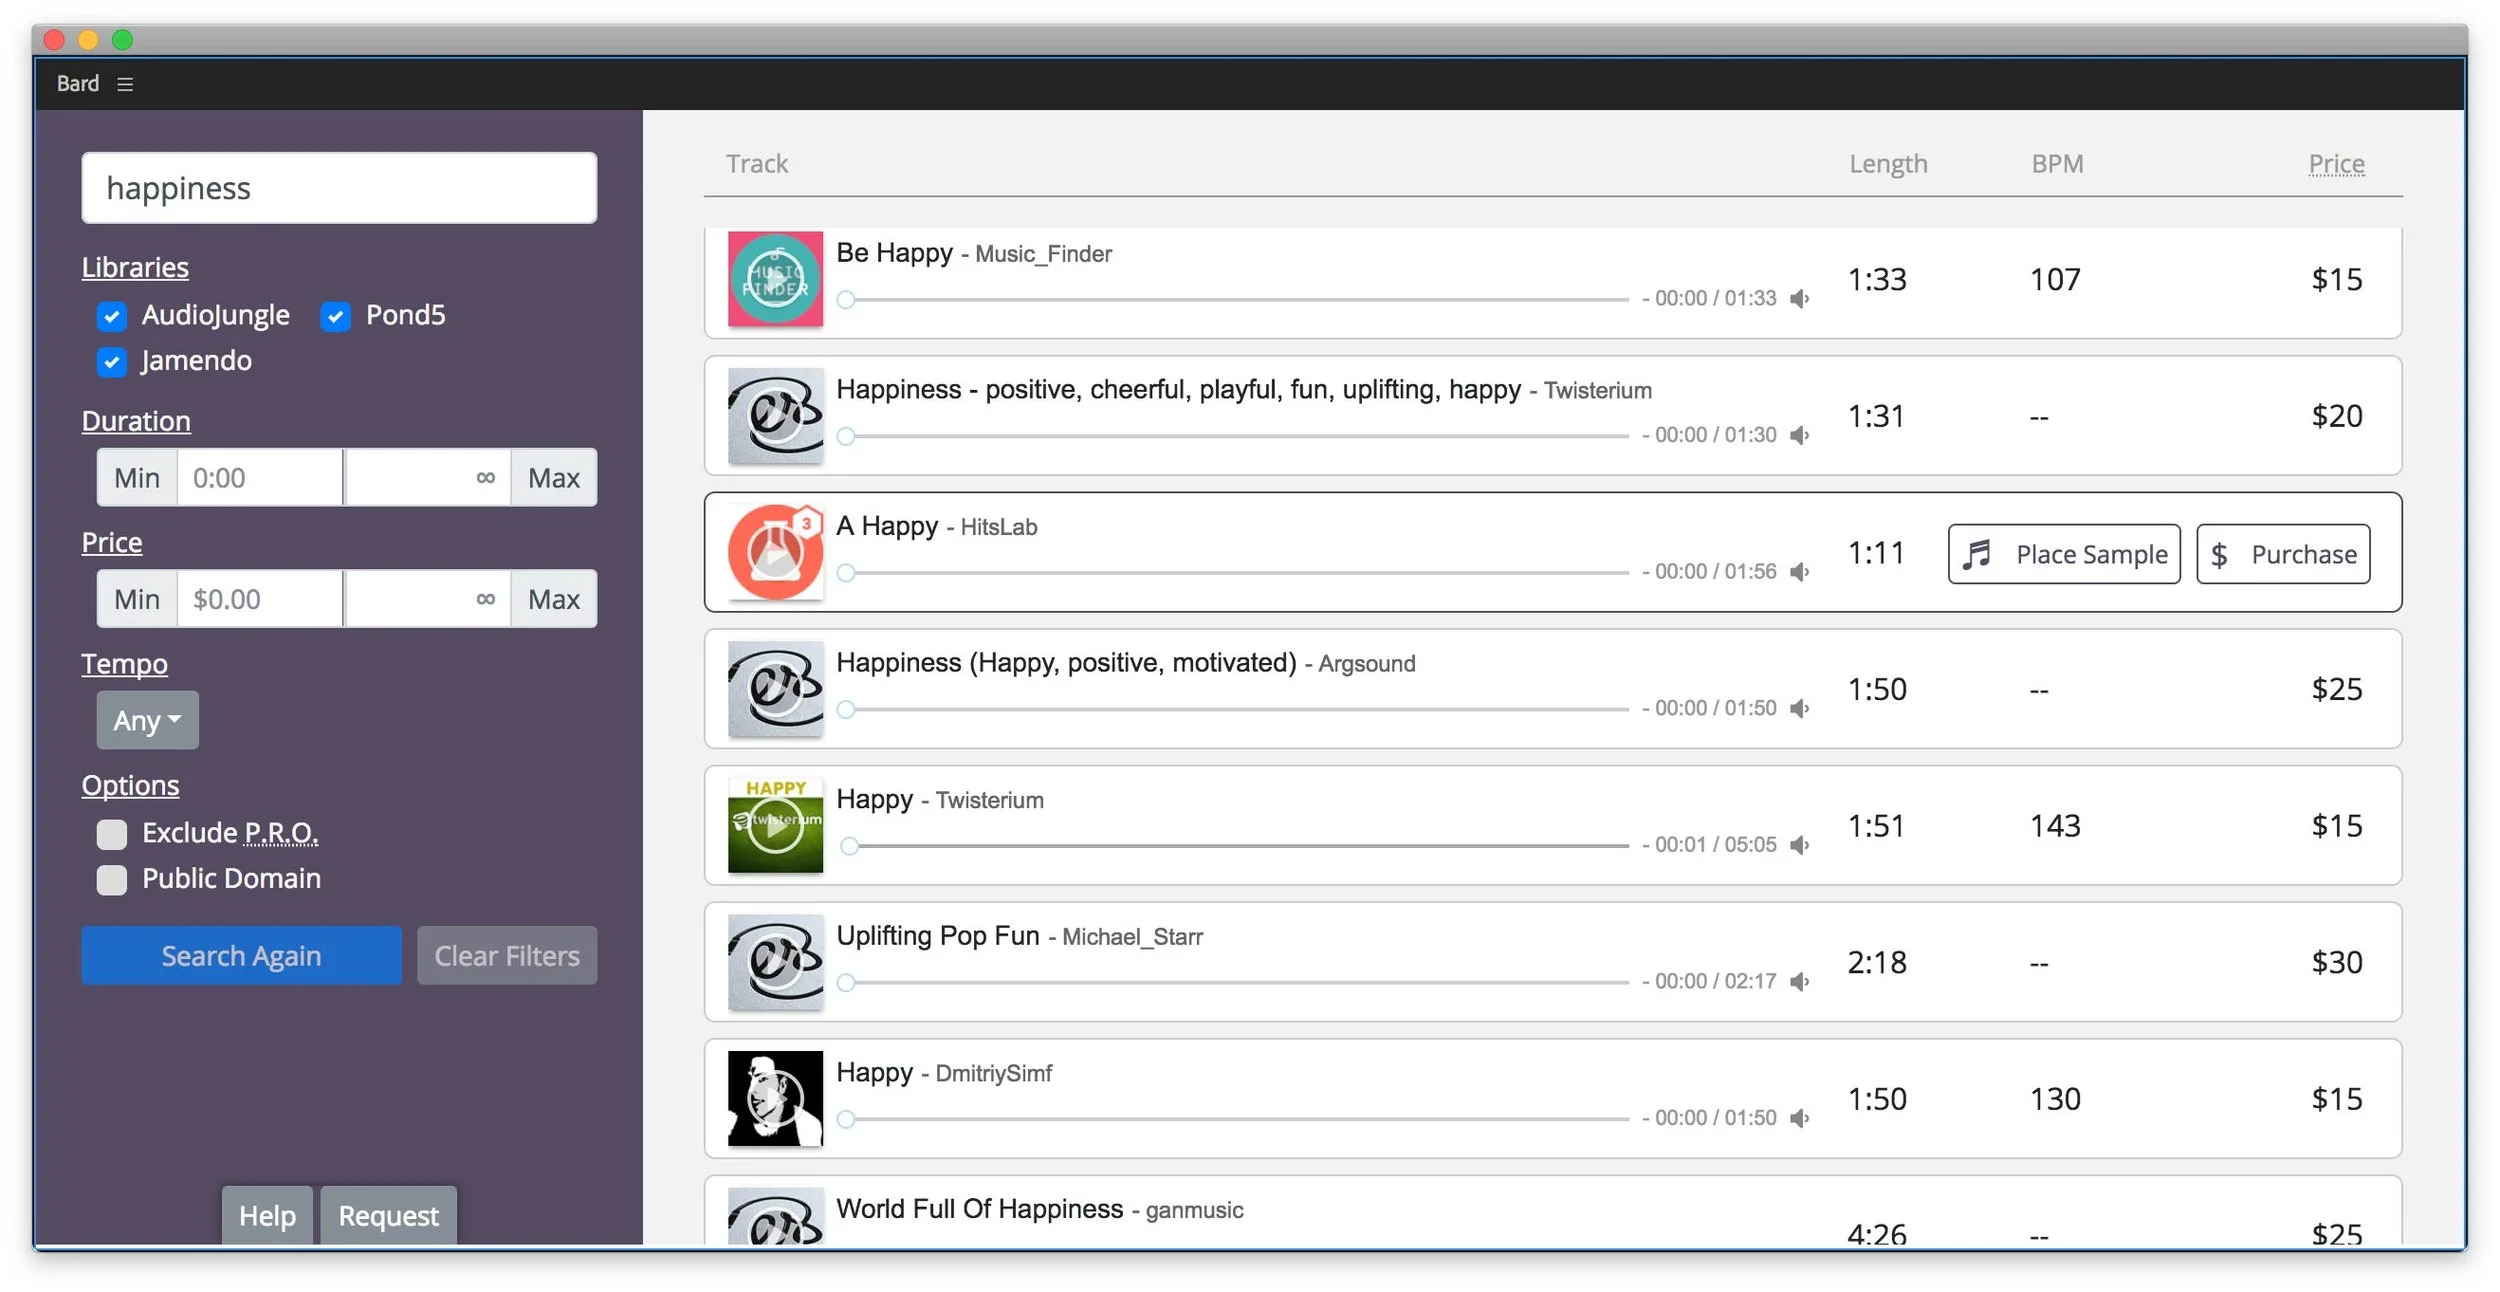Screen dimensions: 2500x1292
Task: Purchase the A Happy track
Action: click(2283, 554)
